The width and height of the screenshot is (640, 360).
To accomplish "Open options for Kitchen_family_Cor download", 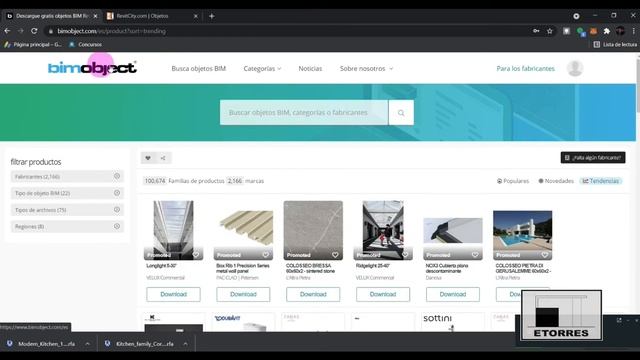I will (x=185, y=344).
